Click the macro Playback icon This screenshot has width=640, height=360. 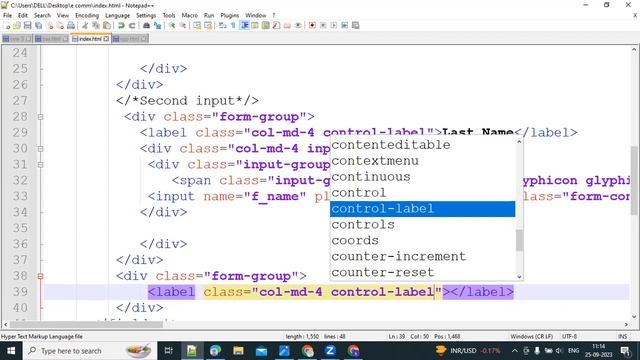click(x=333, y=25)
